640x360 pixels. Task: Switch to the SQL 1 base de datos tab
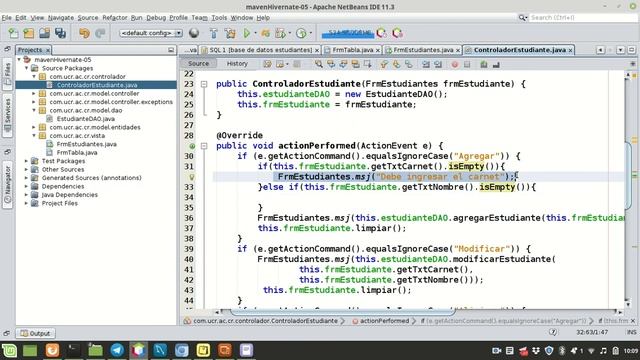point(260,50)
